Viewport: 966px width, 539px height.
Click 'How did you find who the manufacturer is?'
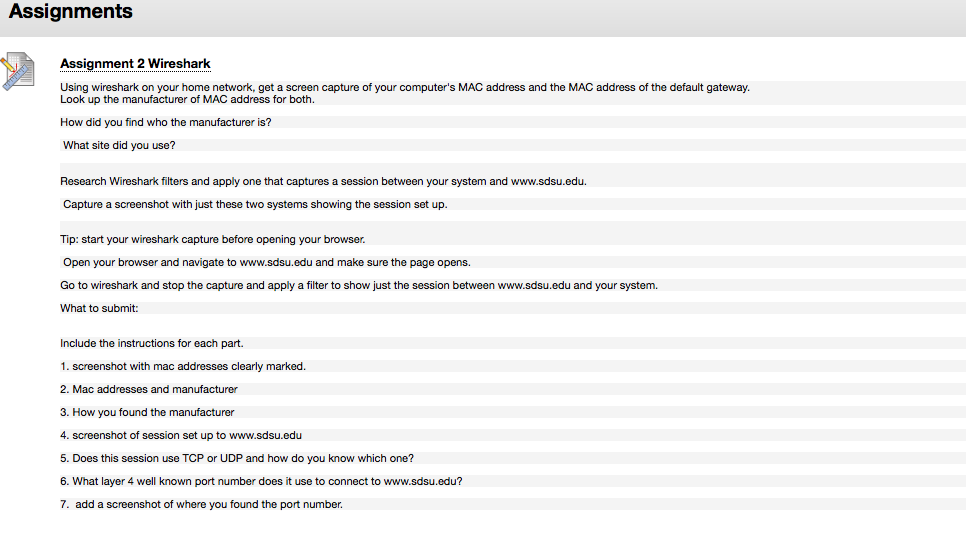coord(166,122)
